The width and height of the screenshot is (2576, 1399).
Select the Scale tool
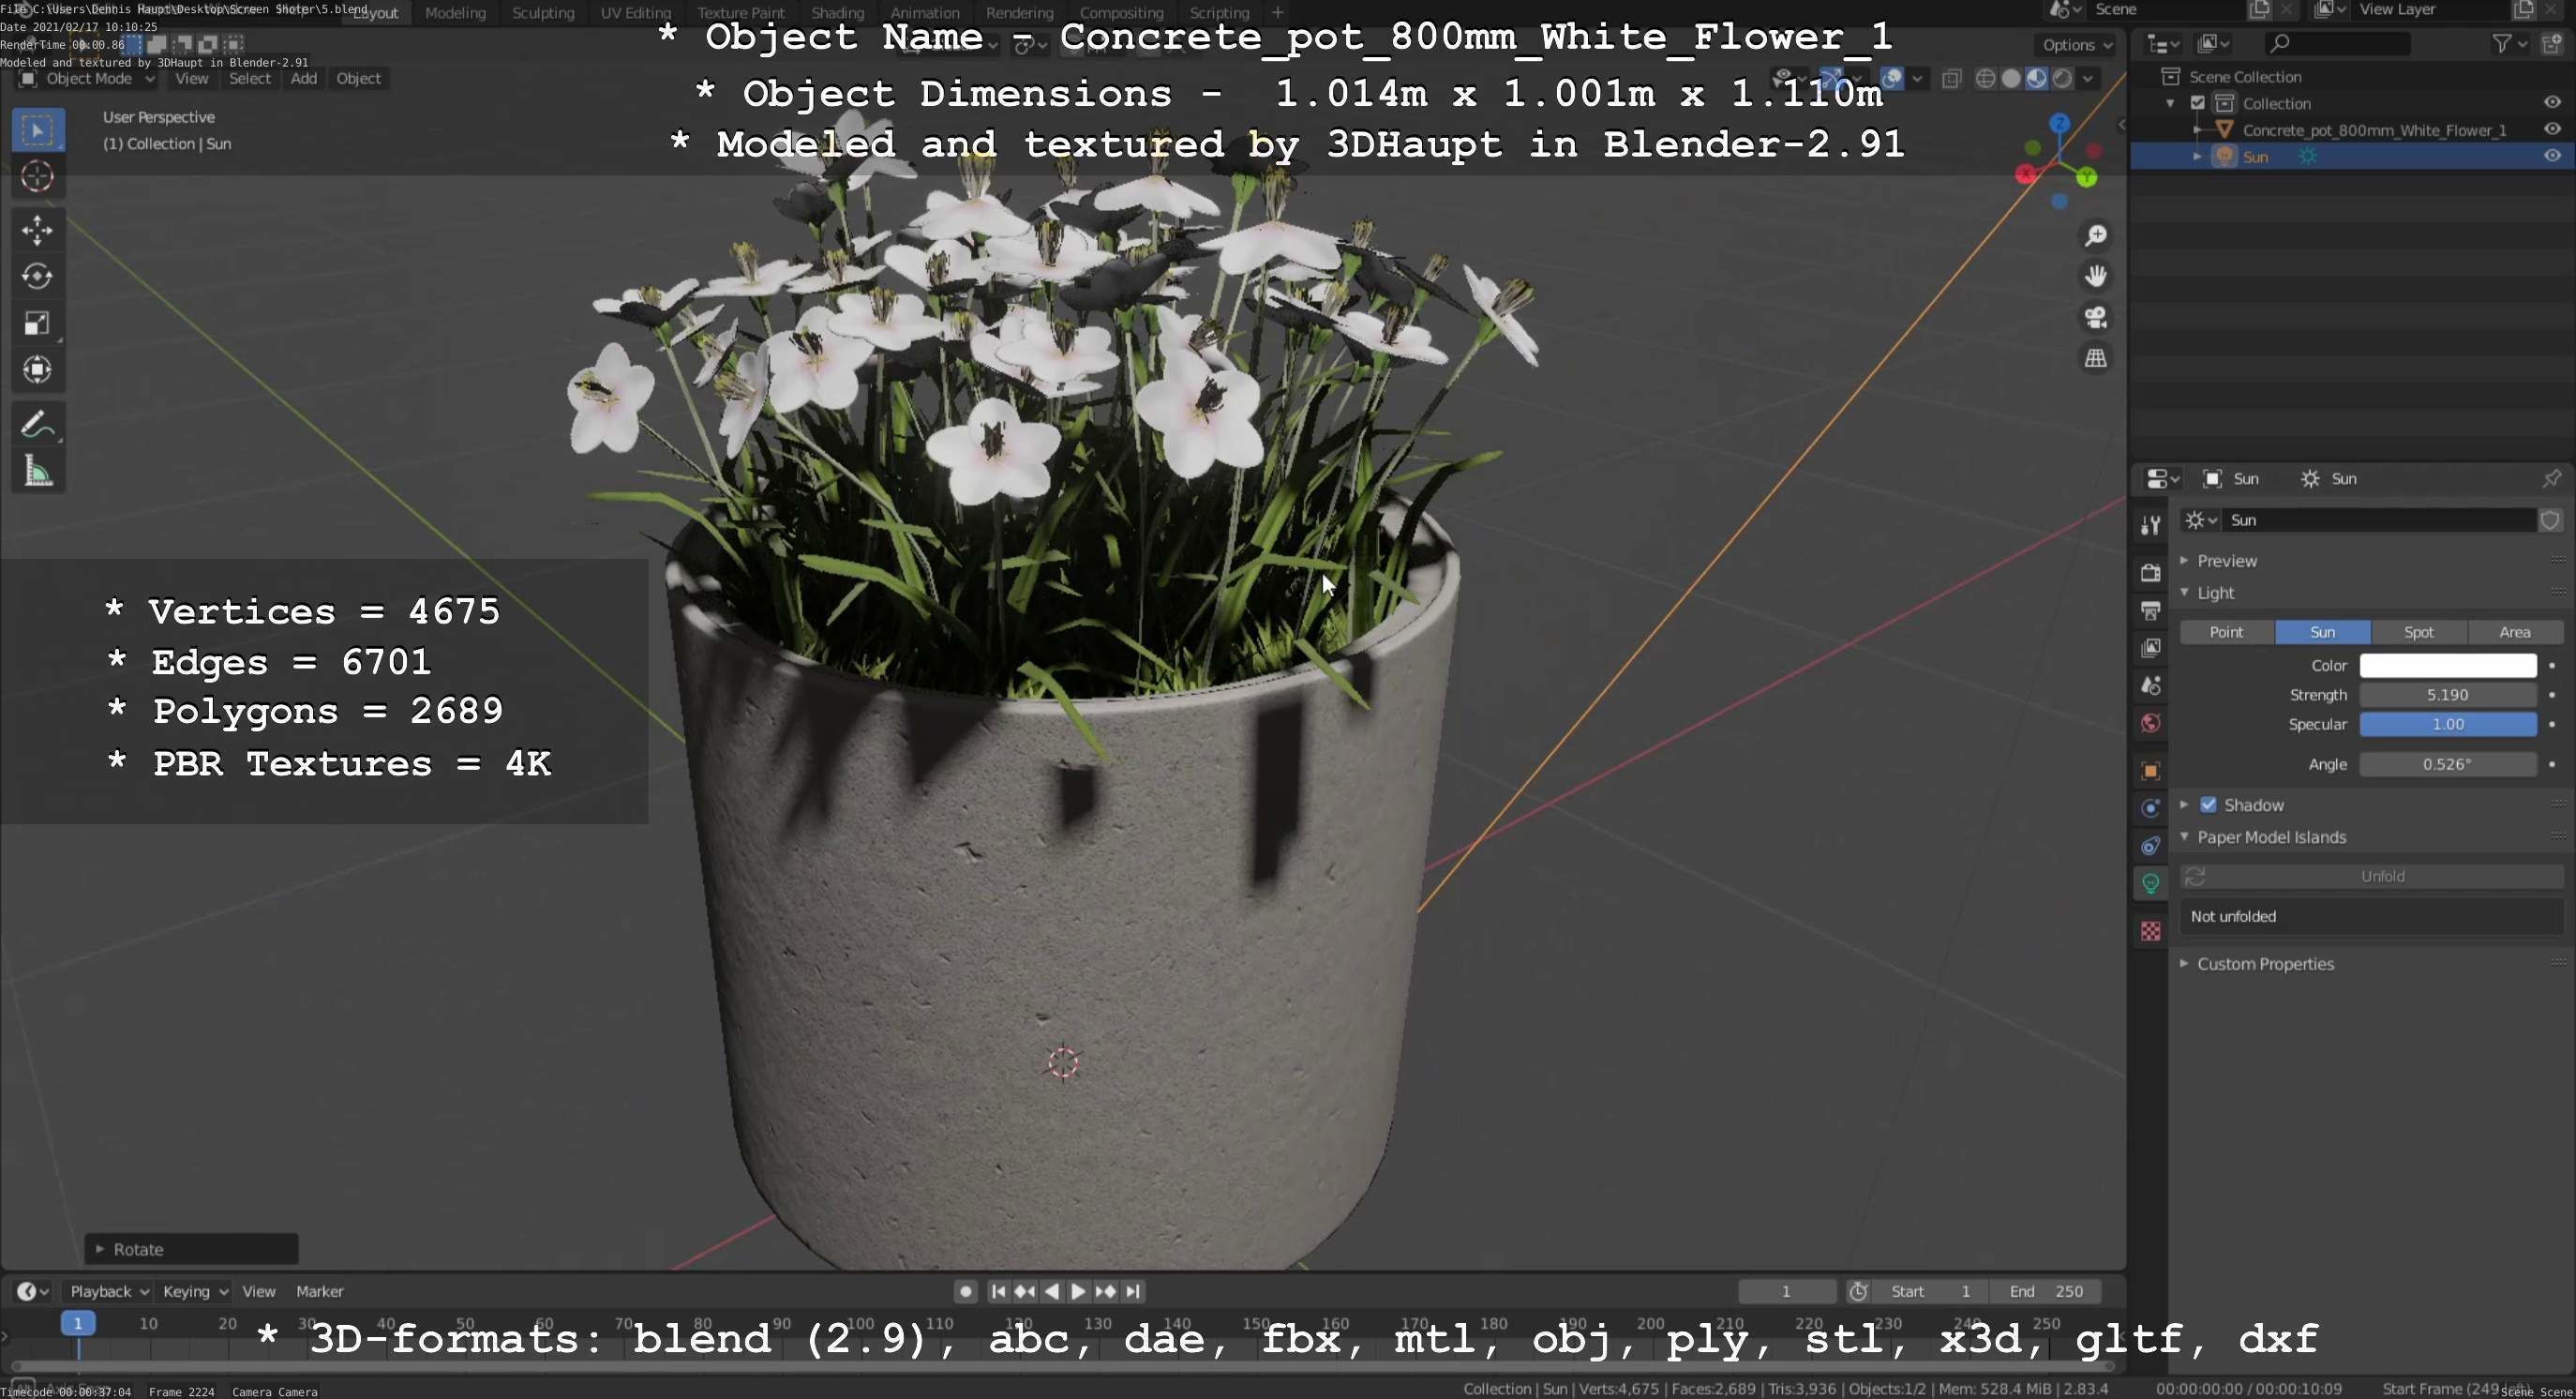[x=38, y=323]
